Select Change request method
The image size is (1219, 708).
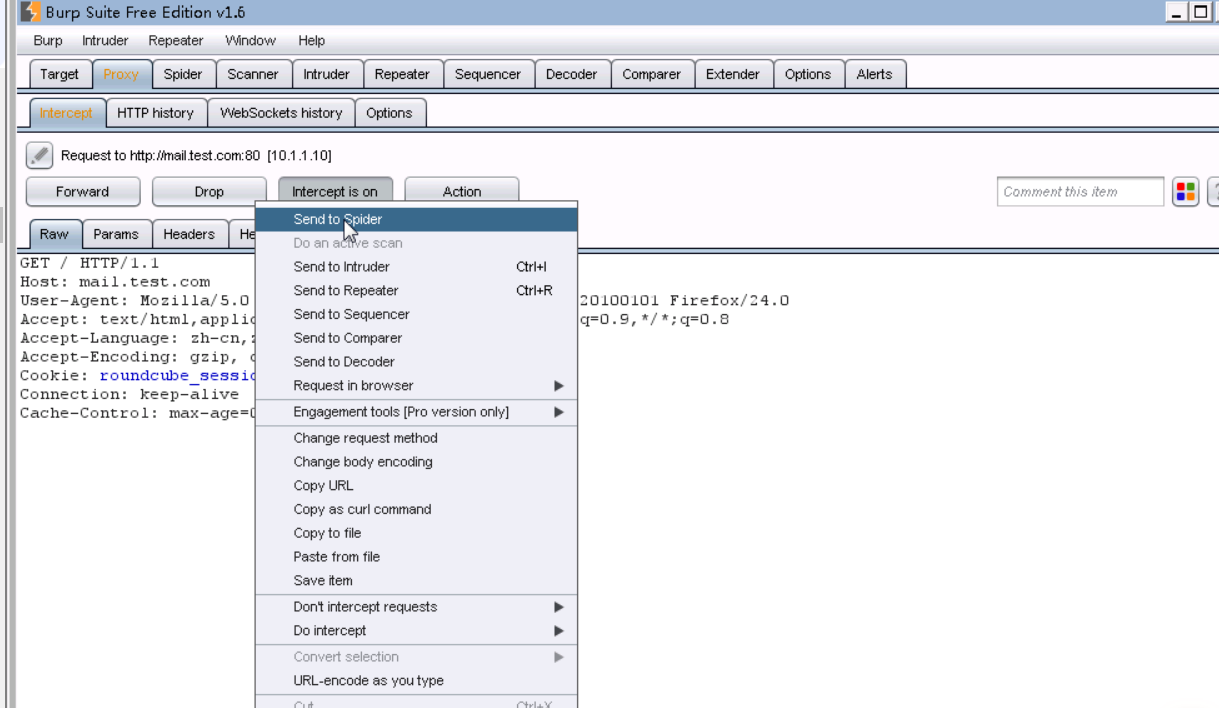tap(416, 438)
